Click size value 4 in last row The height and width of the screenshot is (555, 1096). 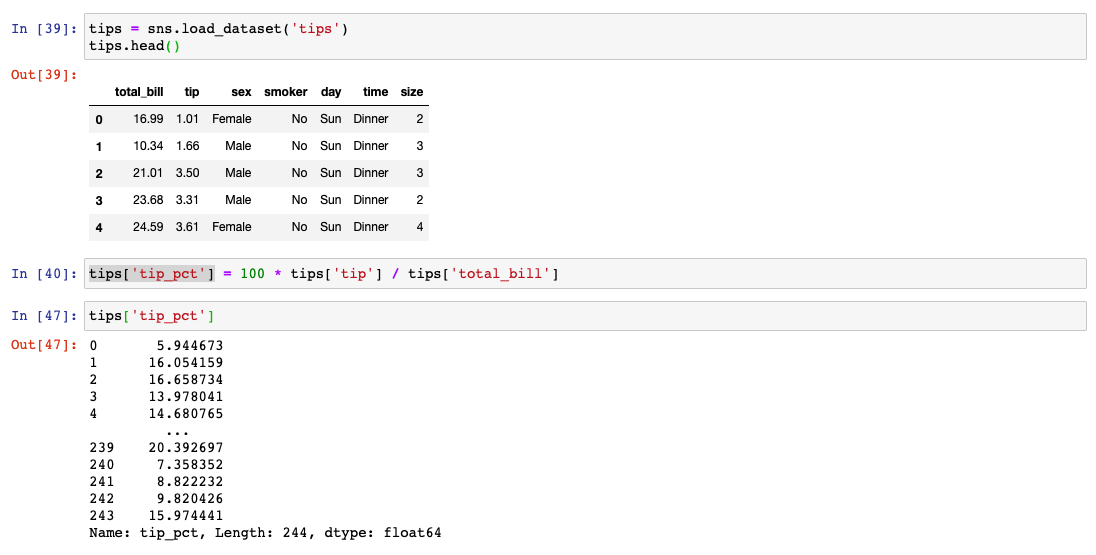pyautogui.click(x=419, y=227)
